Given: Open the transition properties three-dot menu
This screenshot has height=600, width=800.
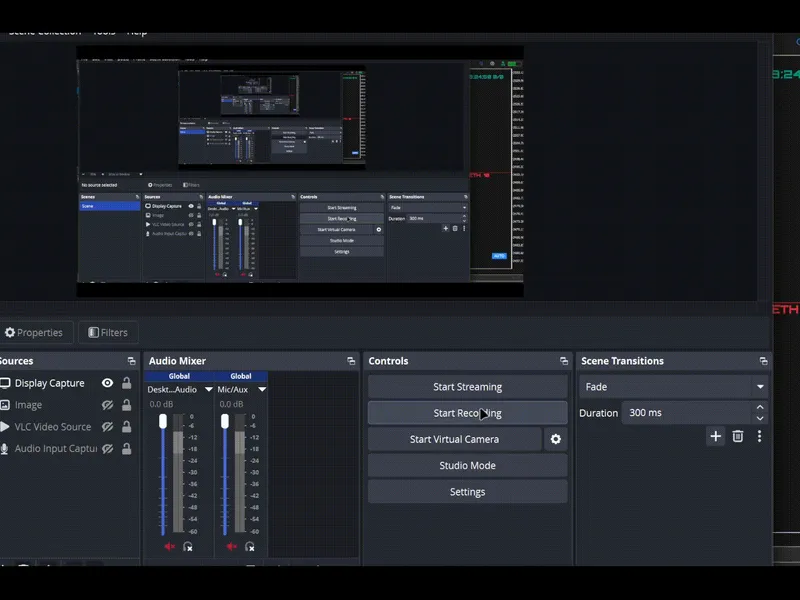Looking at the screenshot, I should (760, 436).
